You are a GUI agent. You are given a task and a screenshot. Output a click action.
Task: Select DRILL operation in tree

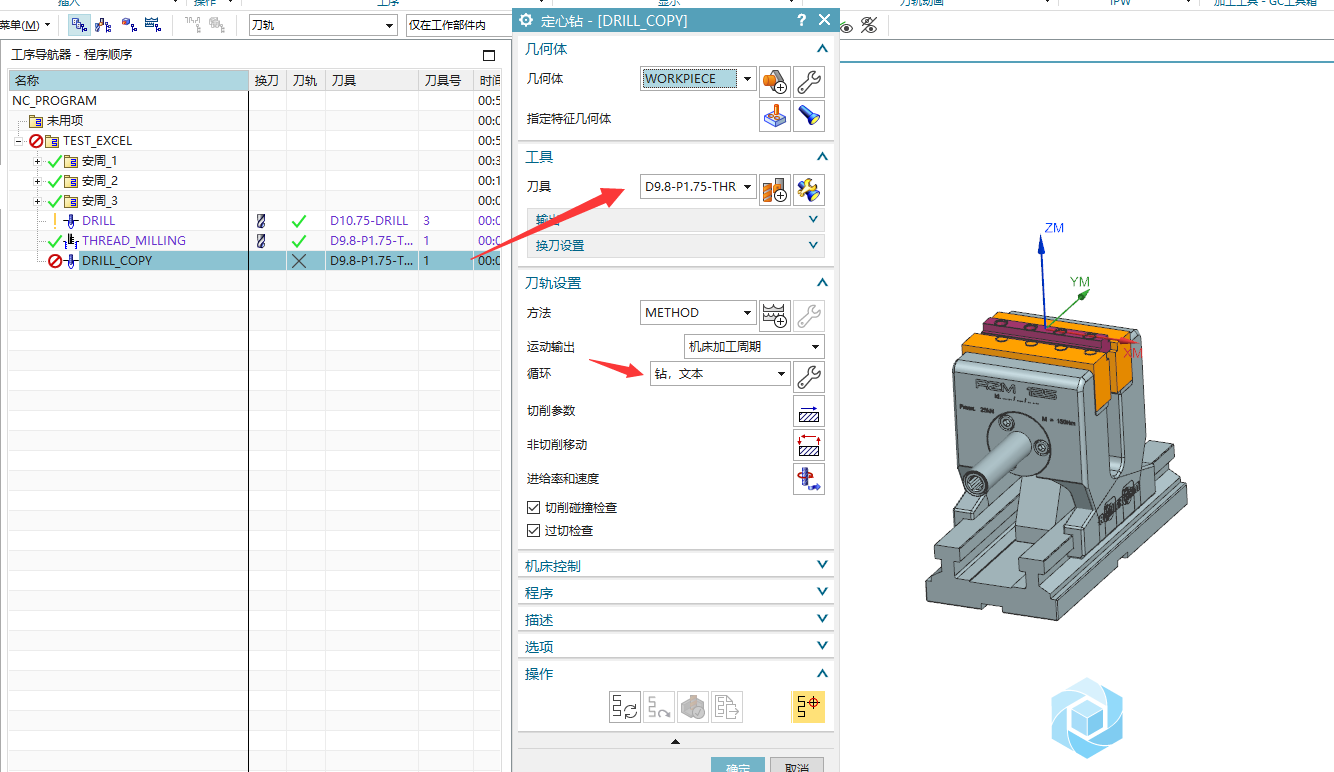[x=98, y=221]
